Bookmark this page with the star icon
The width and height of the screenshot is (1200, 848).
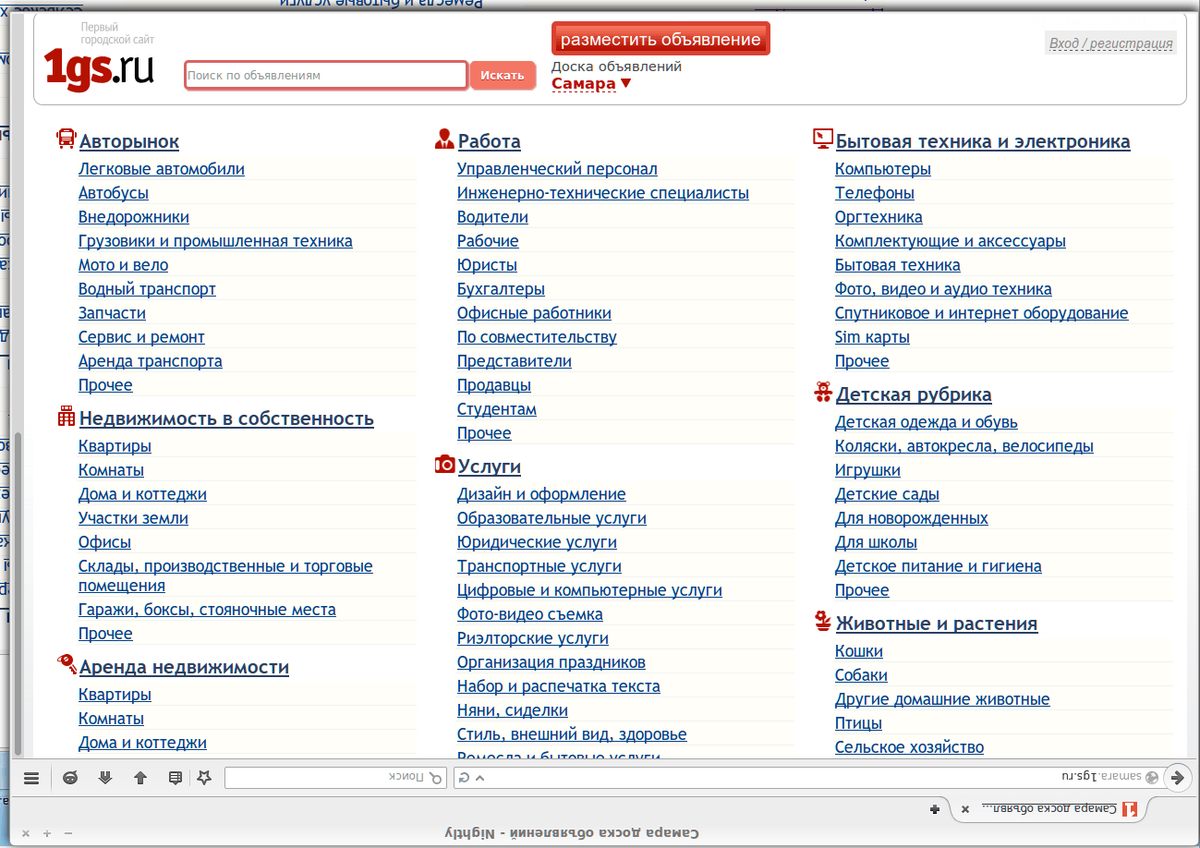[x=204, y=777]
